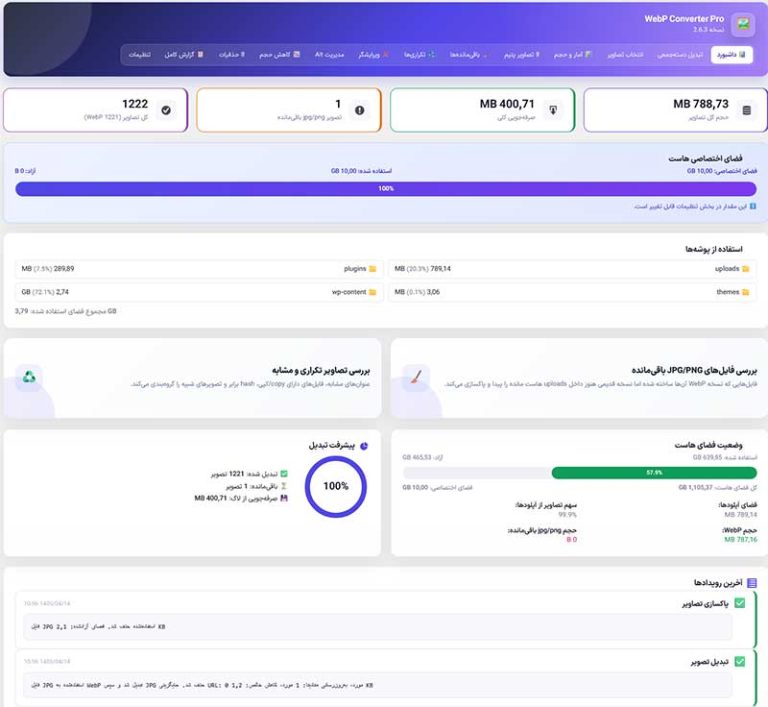The width and height of the screenshot is (768, 707).
Task: Click the hourglass icon beside باقی‌مانده 1
Action: [x=284, y=486]
